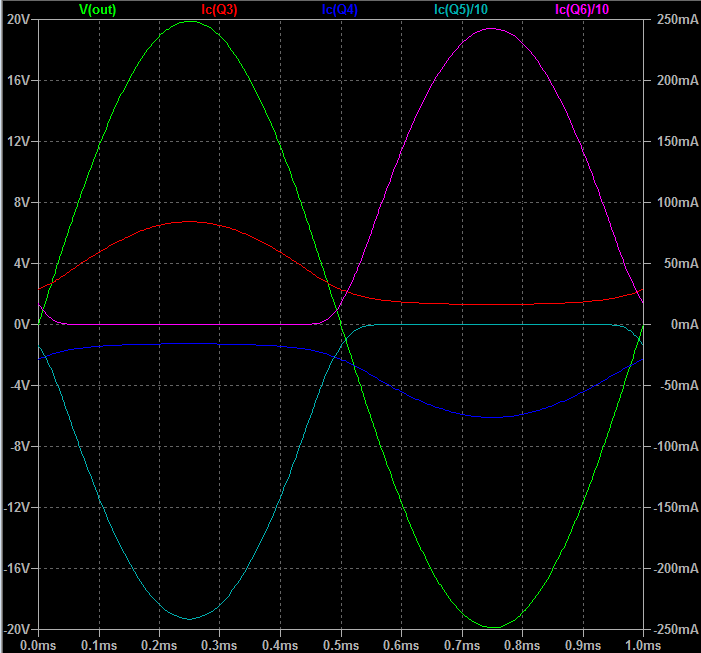Click the green V(out) waveform positive peak
This screenshot has height=653, width=701.
190,21
